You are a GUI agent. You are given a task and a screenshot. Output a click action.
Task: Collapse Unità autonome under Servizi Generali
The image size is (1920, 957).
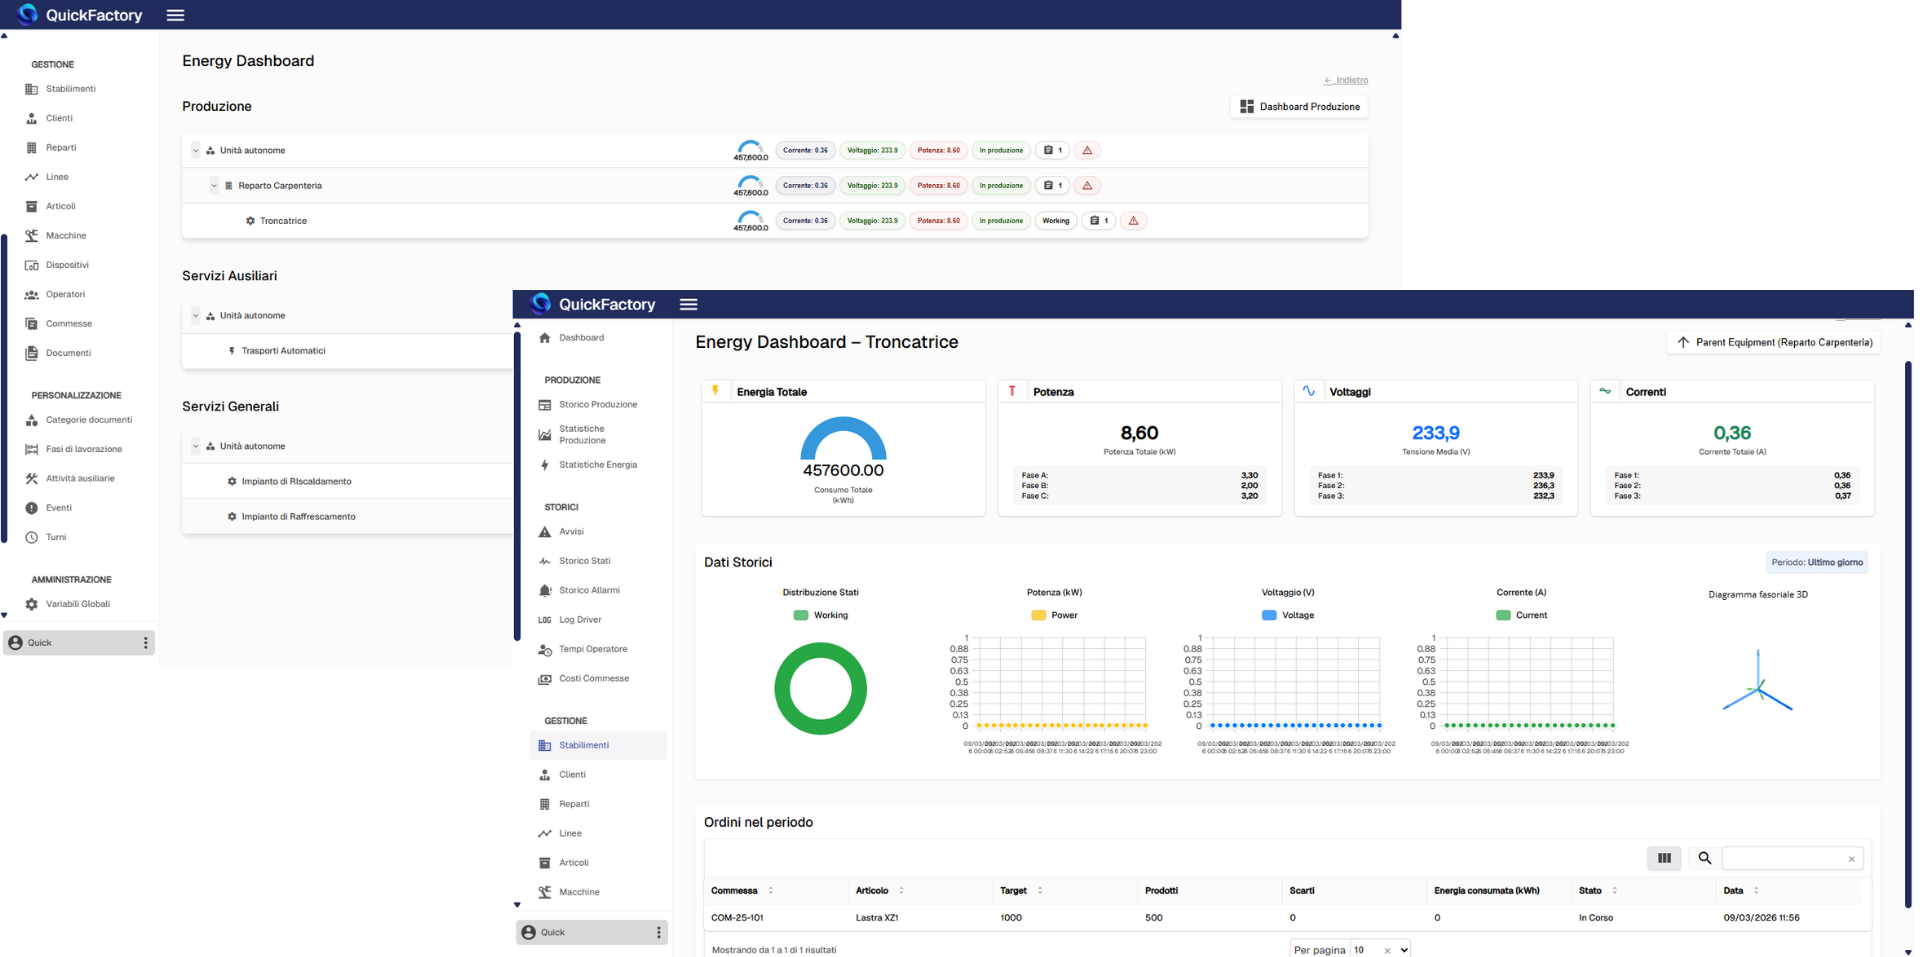coord(196,447)
